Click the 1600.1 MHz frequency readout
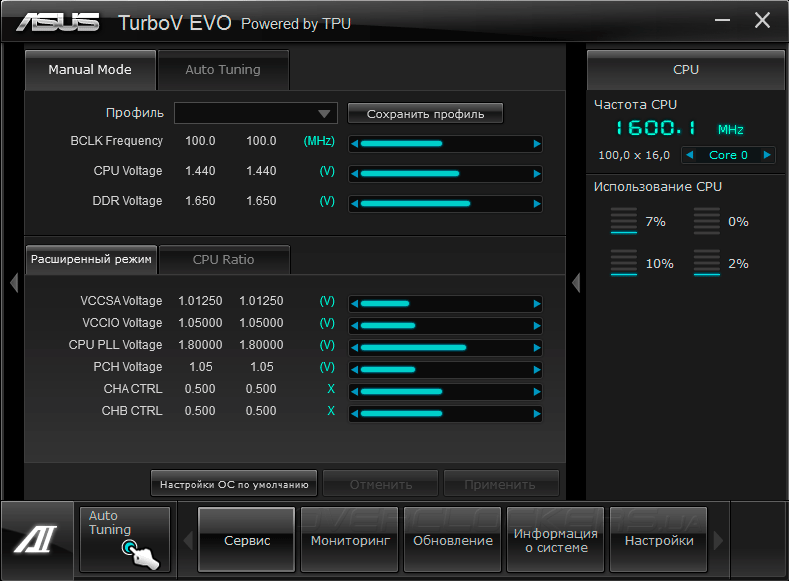The height and width of the screenshot is (581, 789). (x=680, y=128)
